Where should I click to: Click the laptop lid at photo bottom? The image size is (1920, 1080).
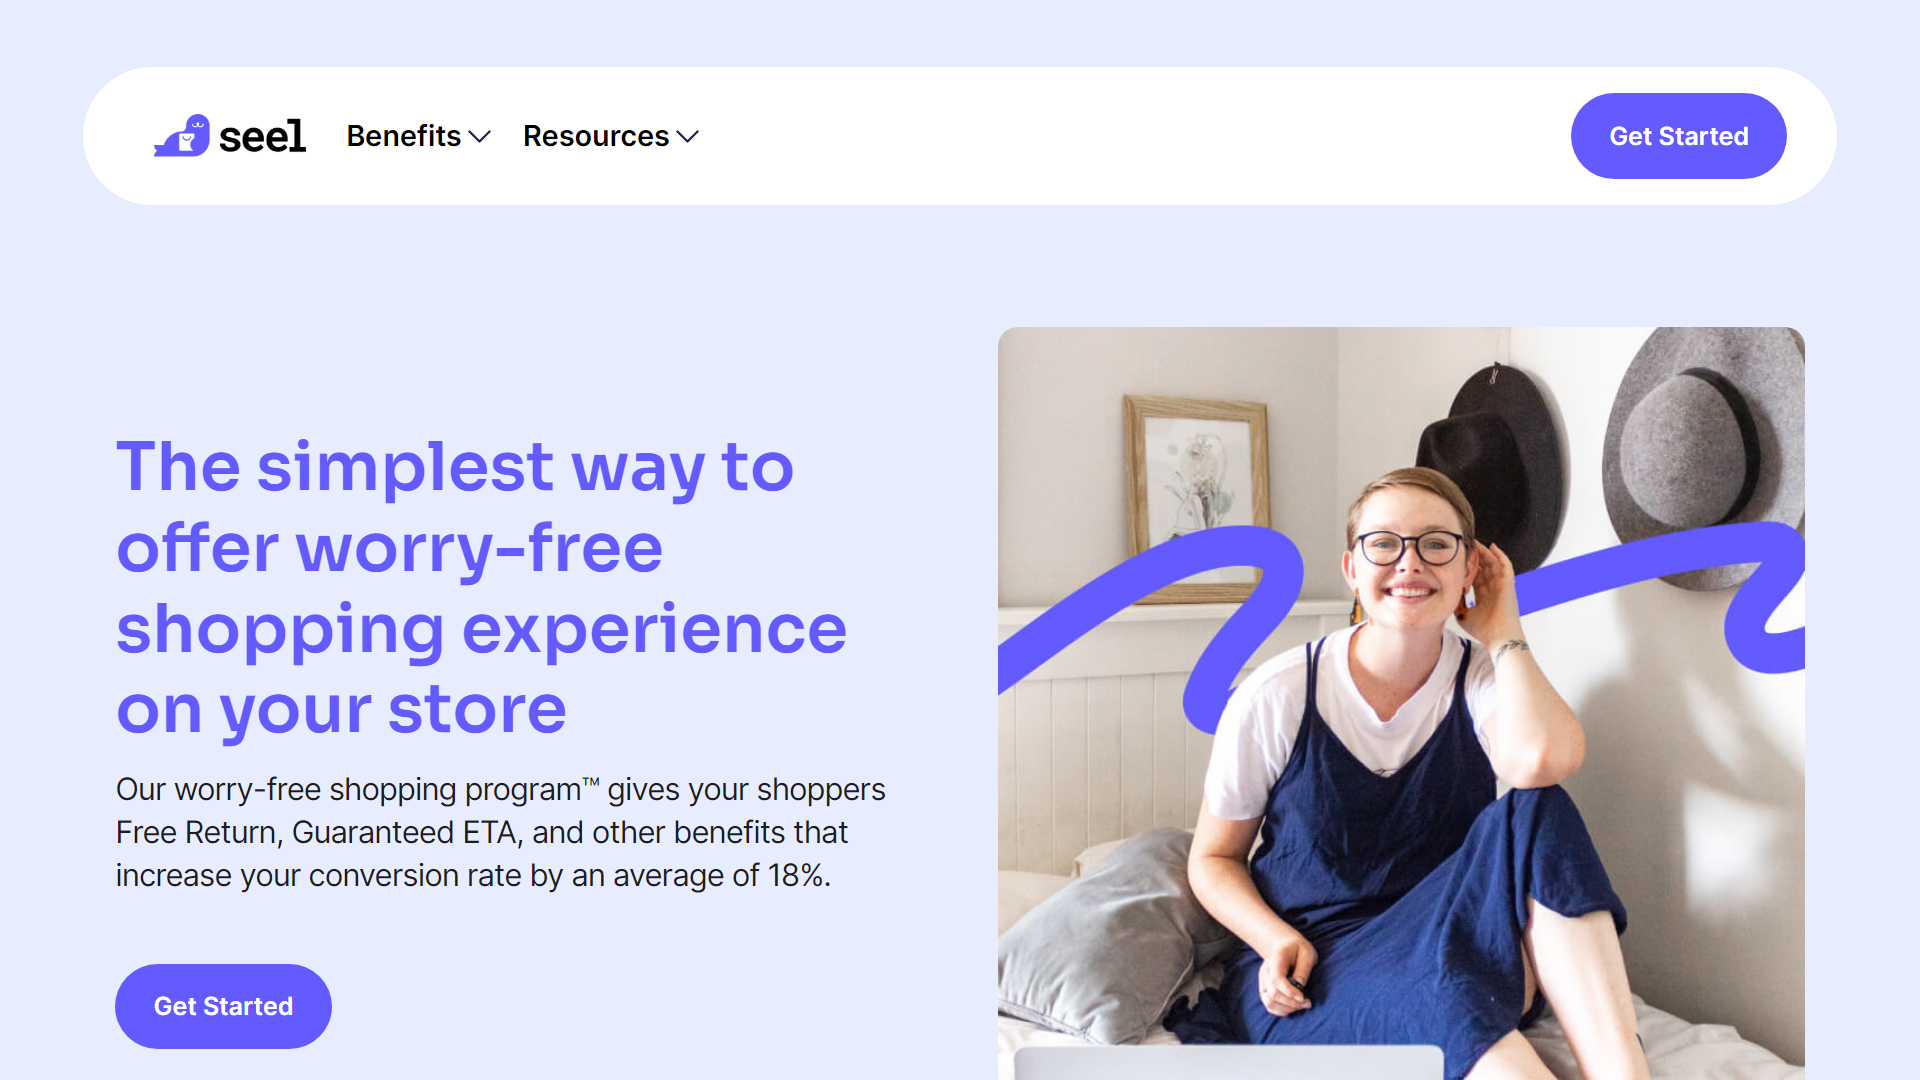tap(1228, 1062)
